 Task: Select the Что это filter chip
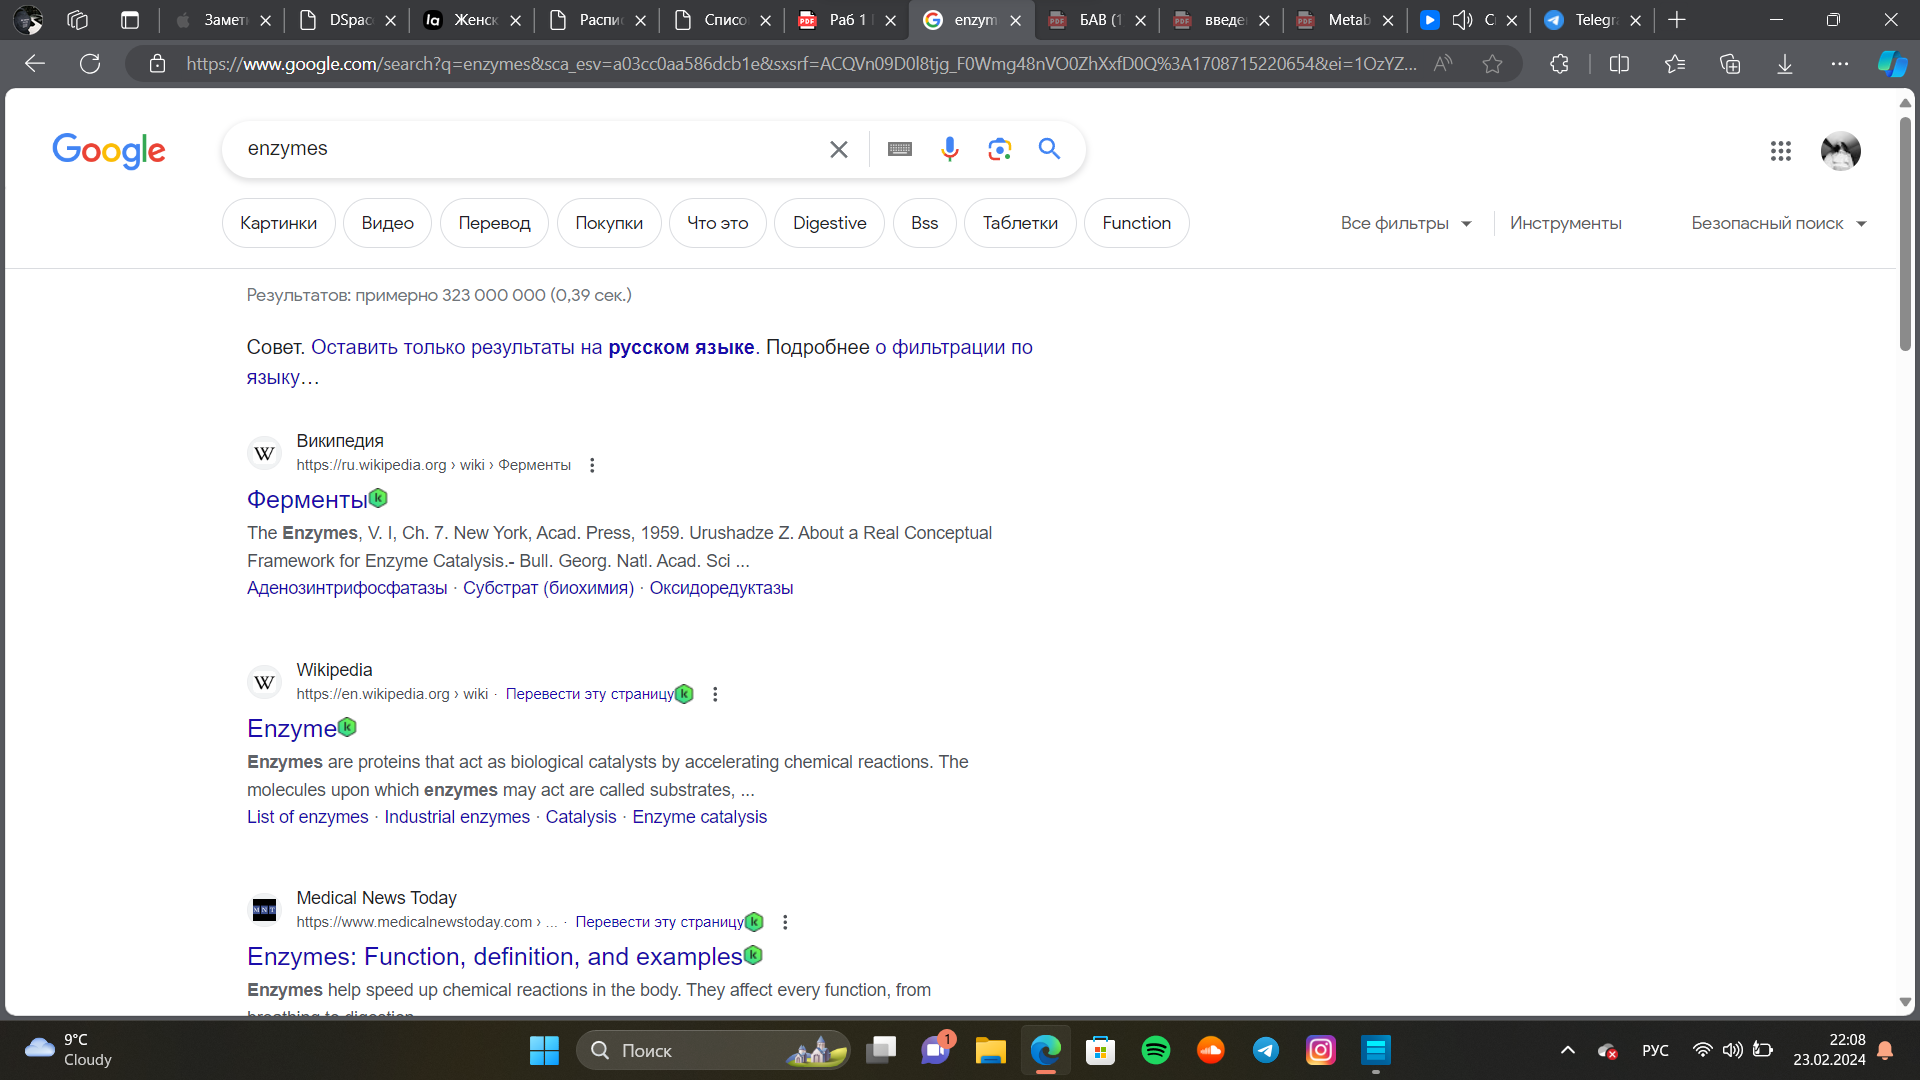(x=717, y=223)
